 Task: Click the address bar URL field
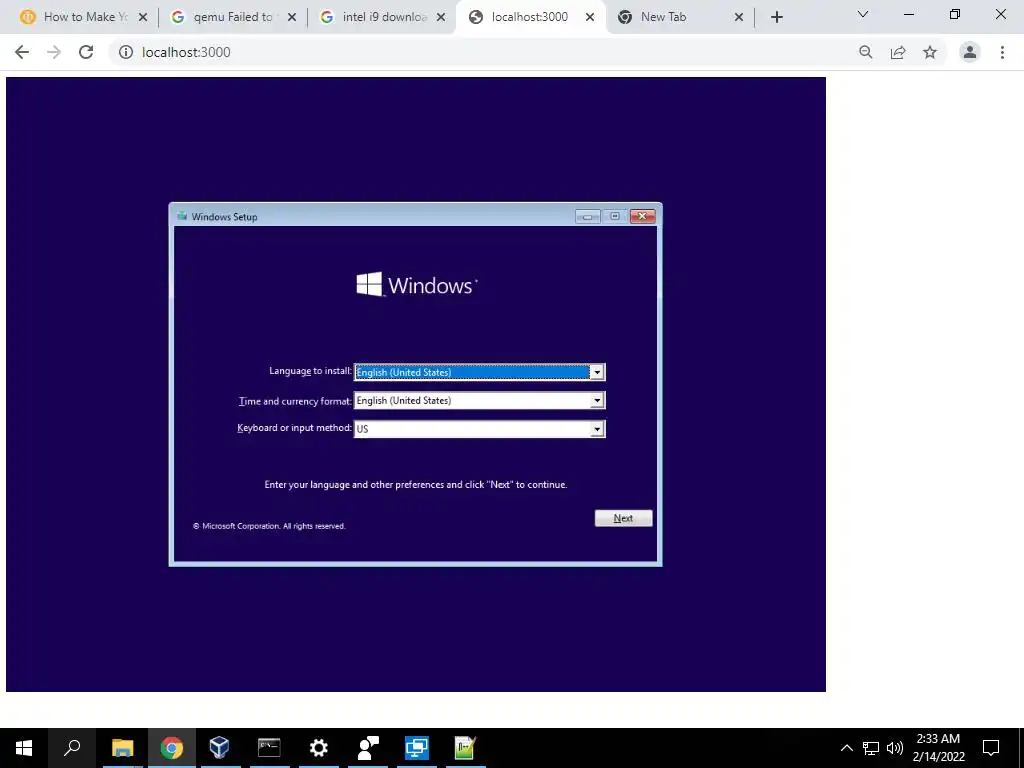[x=483, y=52]
